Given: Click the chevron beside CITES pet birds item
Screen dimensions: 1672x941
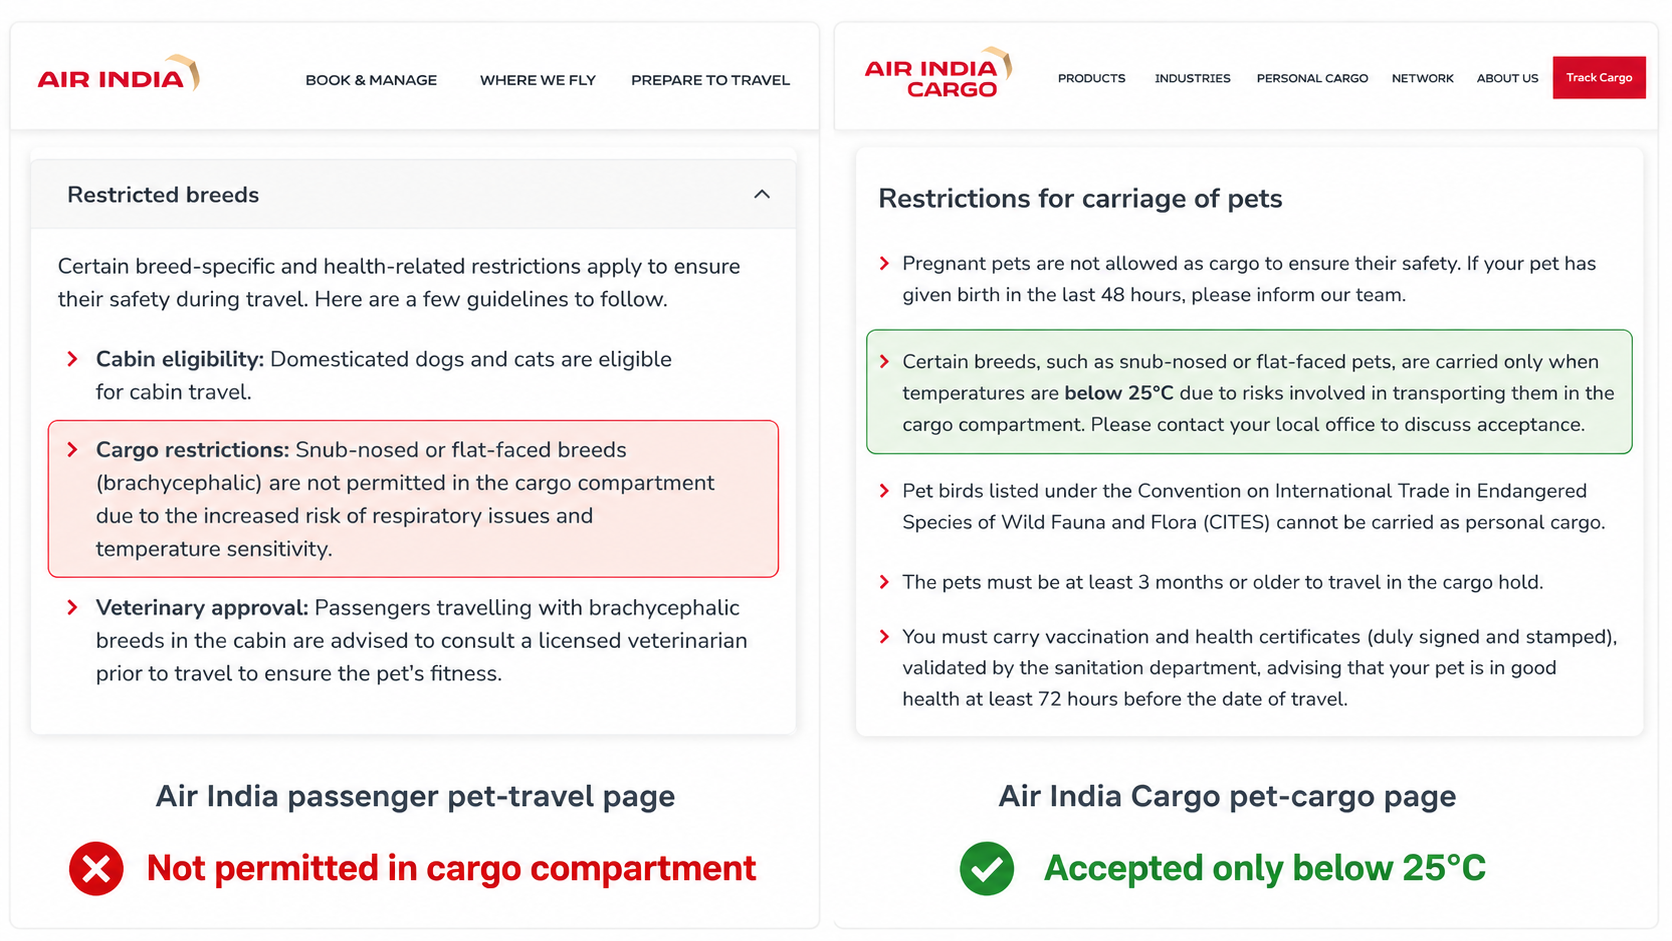Looking at the screenshot, I should click(884, 491).
